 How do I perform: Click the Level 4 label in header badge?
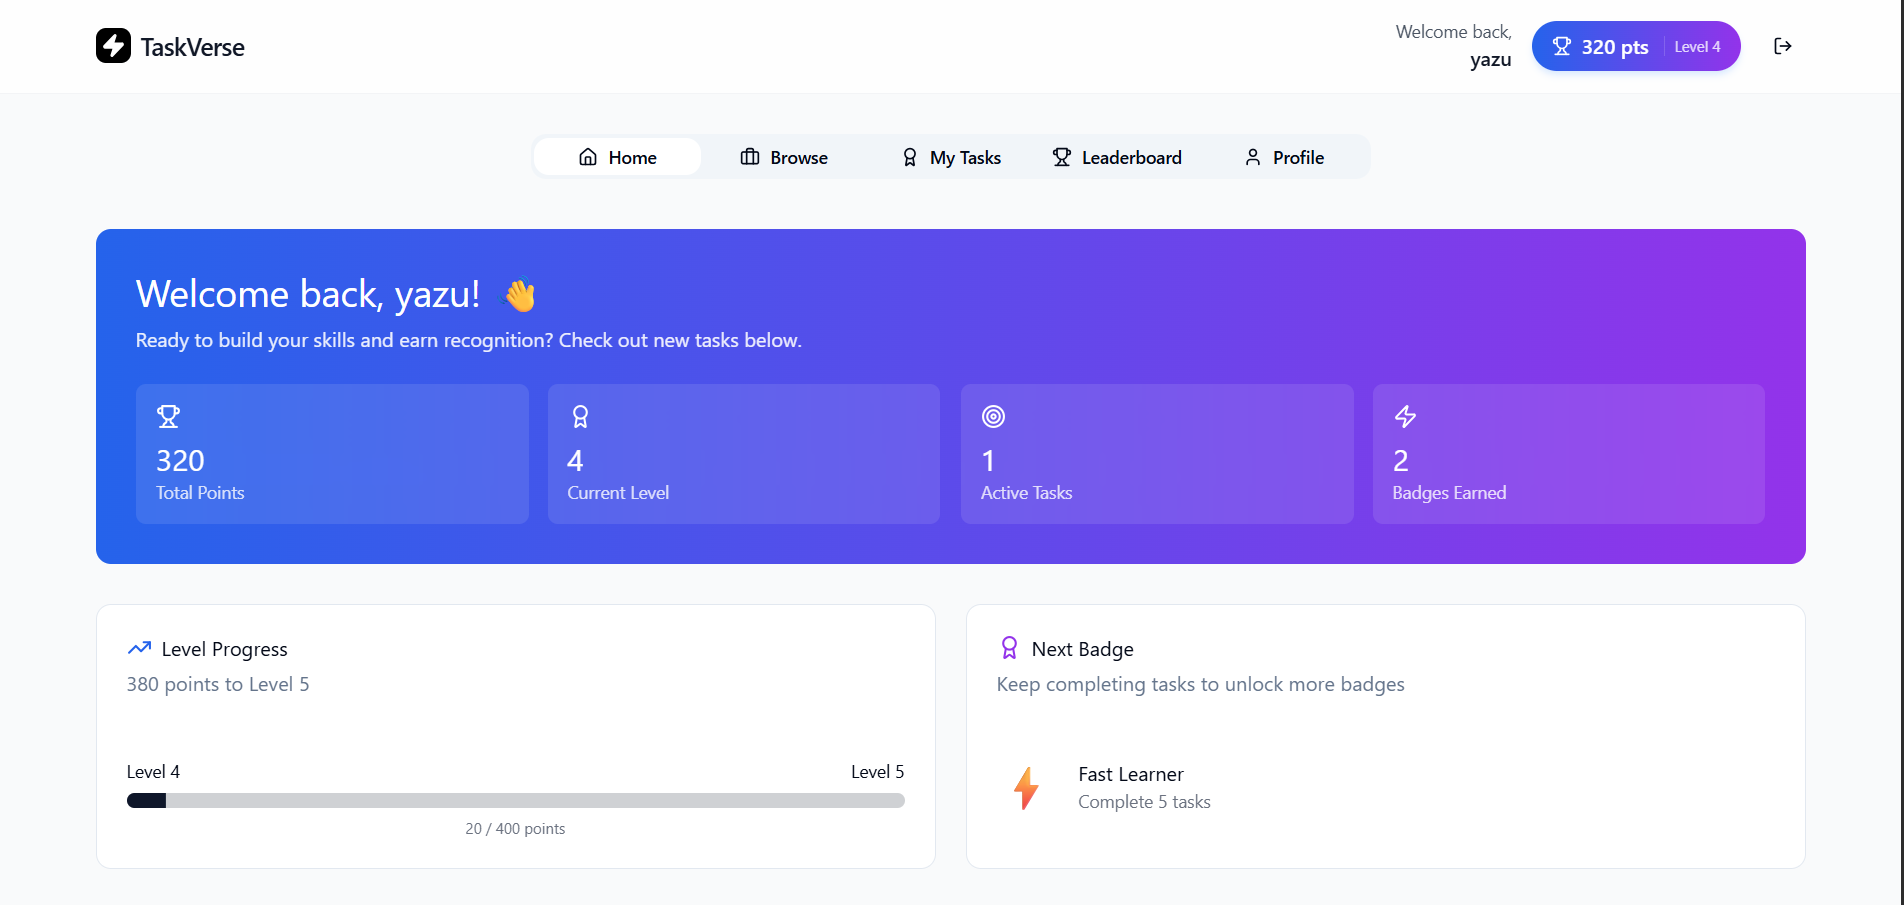[x=1697, y=47]
